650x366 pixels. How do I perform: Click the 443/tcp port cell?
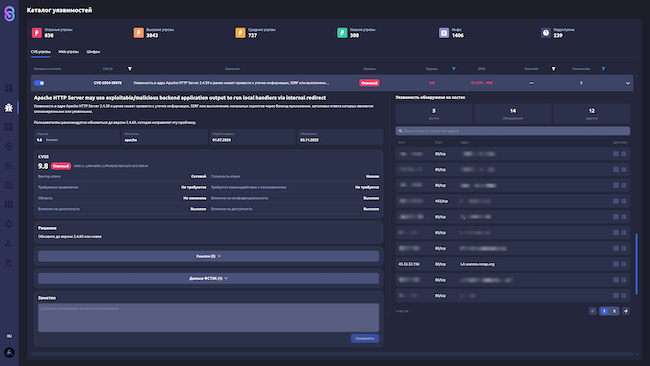441,201
